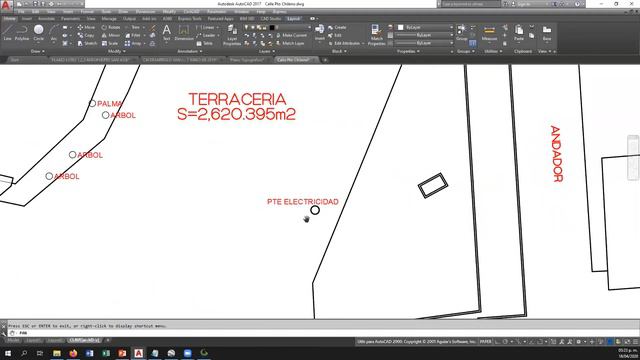Open the object color ByLayer dropdown

coord(425,27)
